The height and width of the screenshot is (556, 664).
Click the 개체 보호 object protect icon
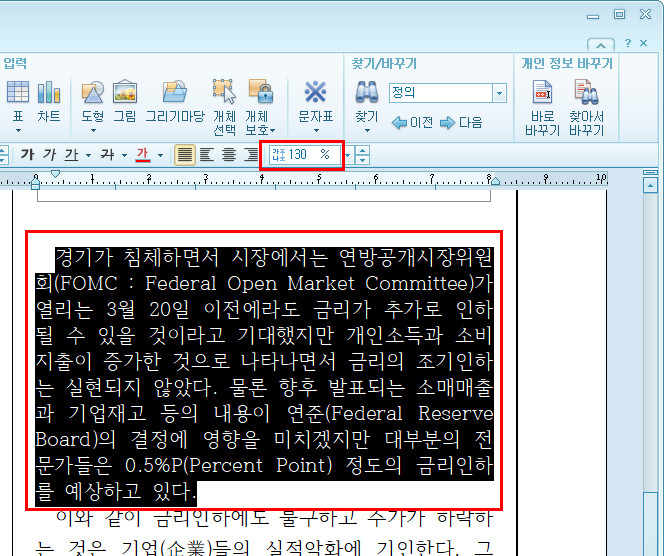click(260, 92)
